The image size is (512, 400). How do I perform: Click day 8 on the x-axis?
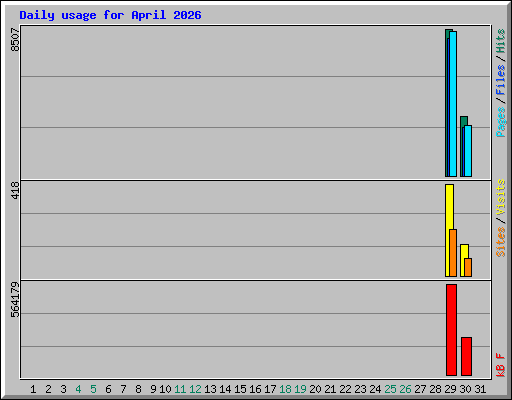click(138, 389)
